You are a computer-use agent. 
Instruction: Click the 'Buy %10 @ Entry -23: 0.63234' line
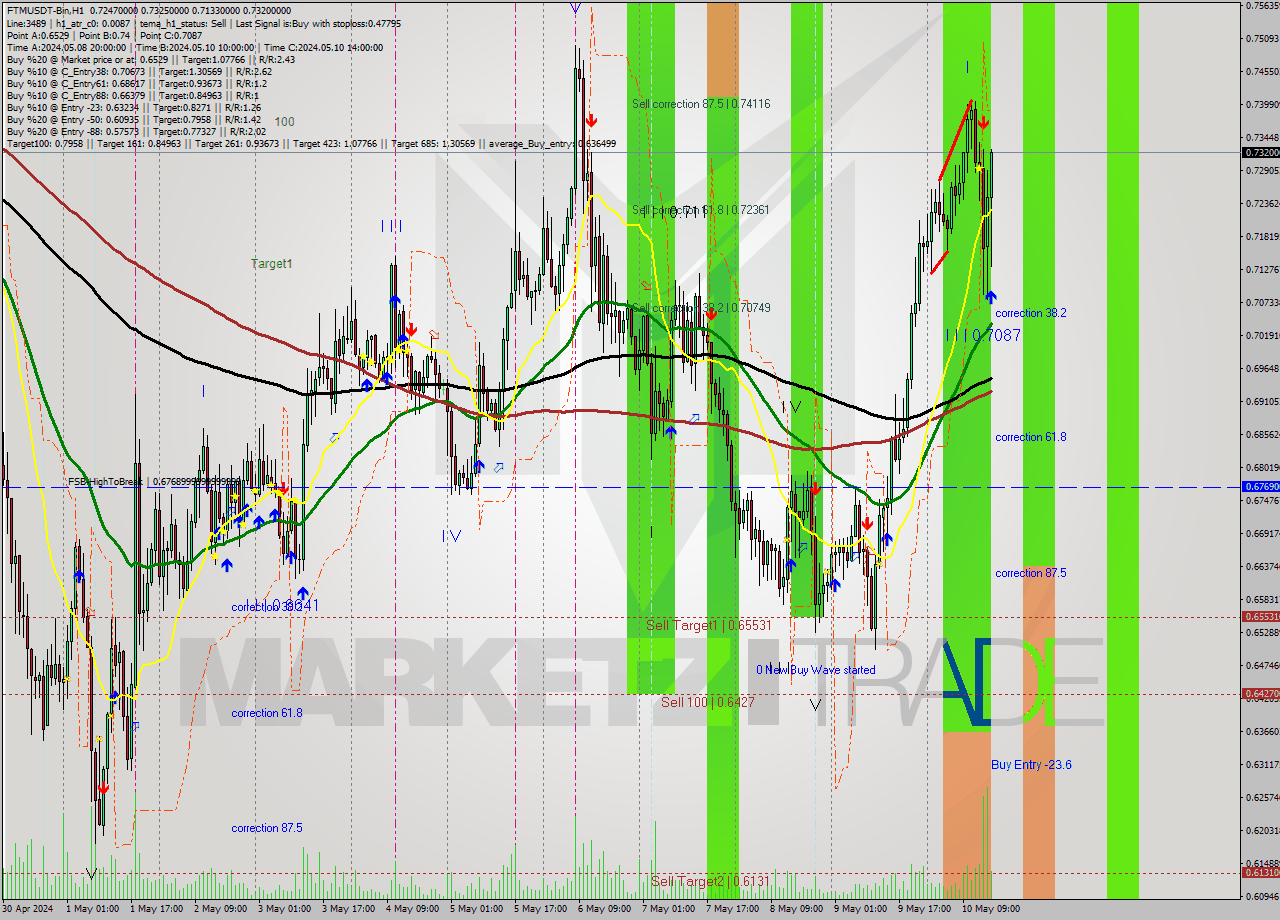134,107
